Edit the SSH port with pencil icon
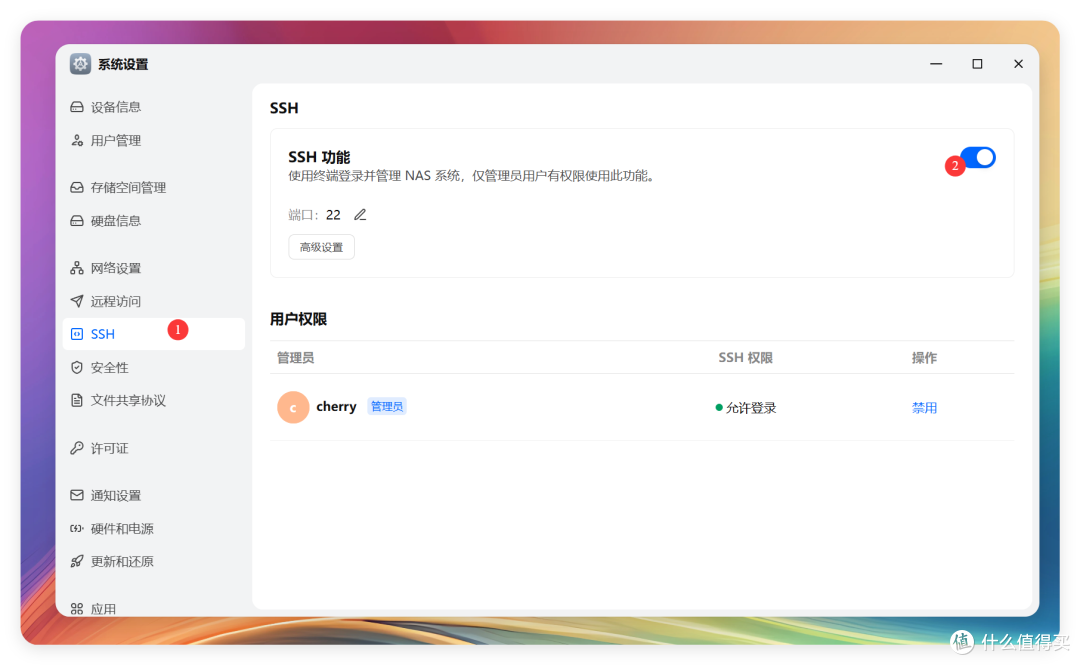 (360, 215)
